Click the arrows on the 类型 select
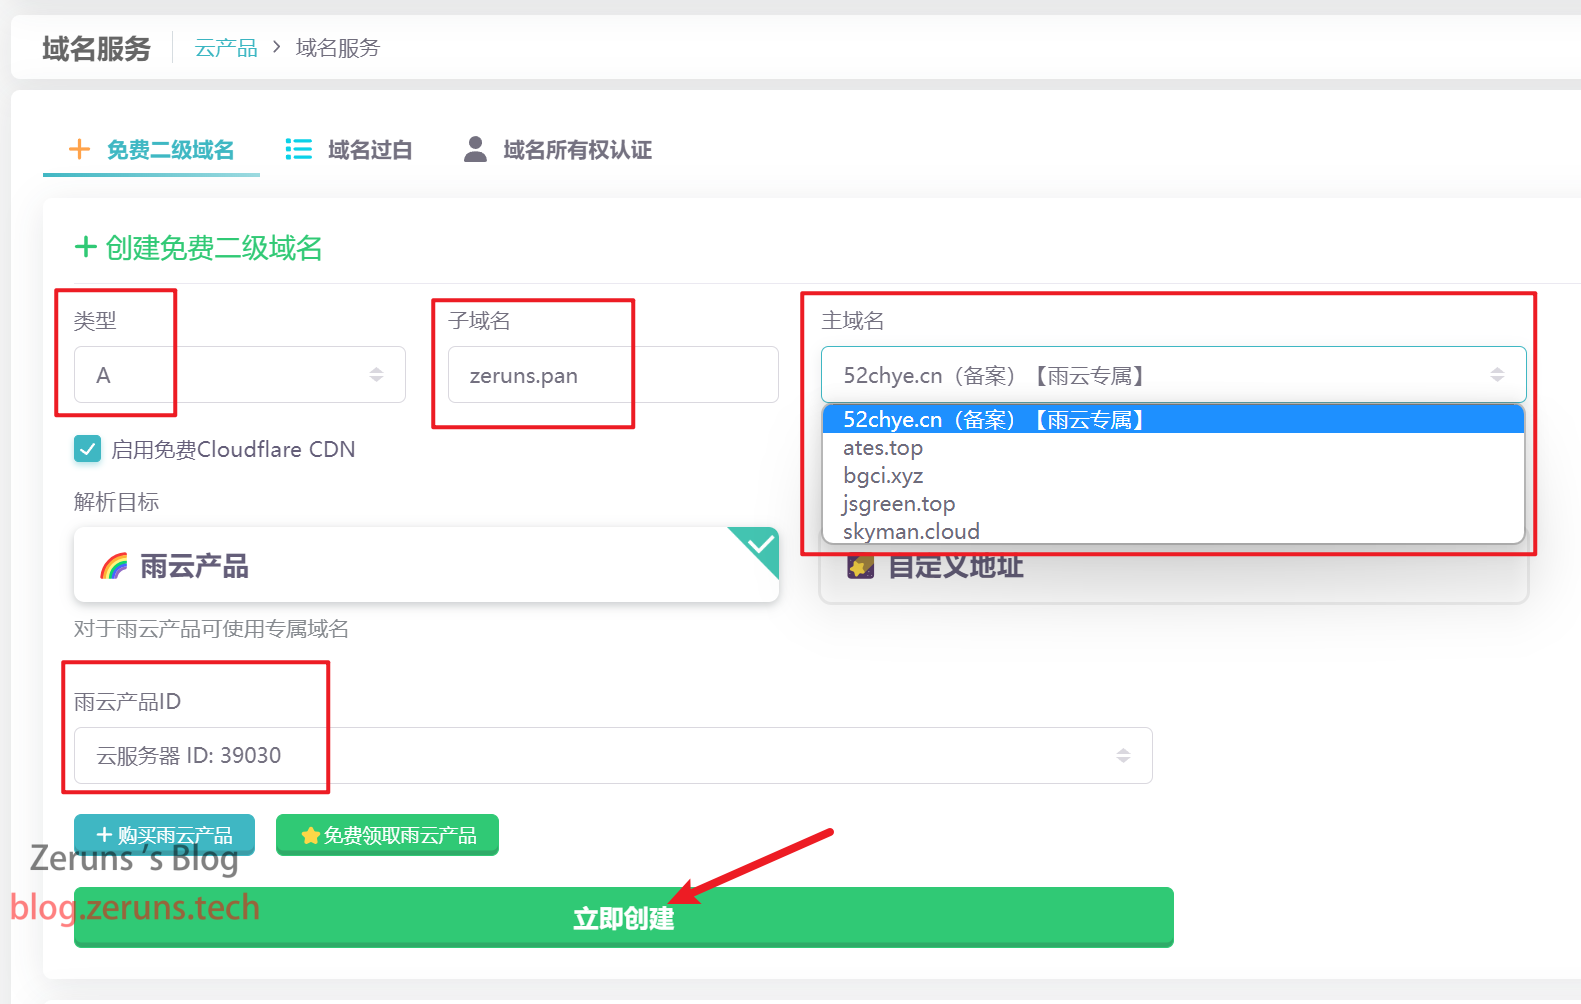Screen dimensions: 1581x1004 point(376,375)
